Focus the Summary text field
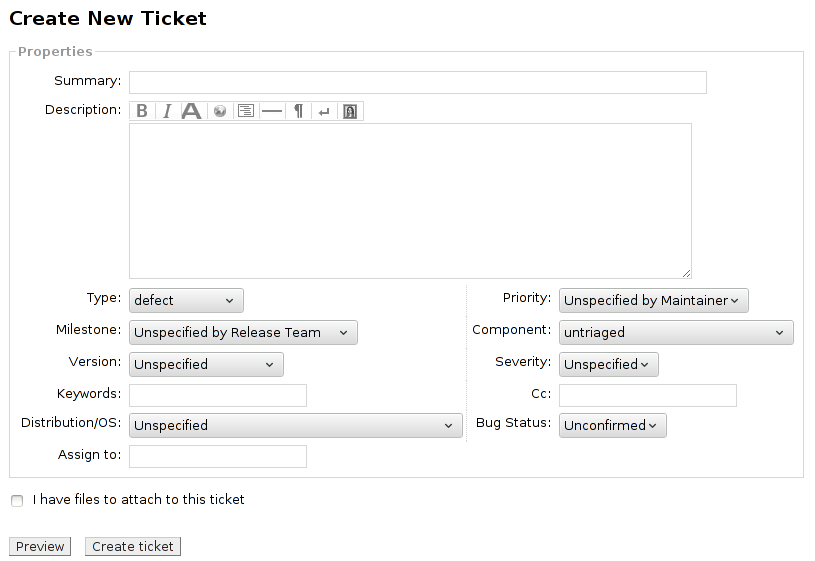 [x=417, y=82]
